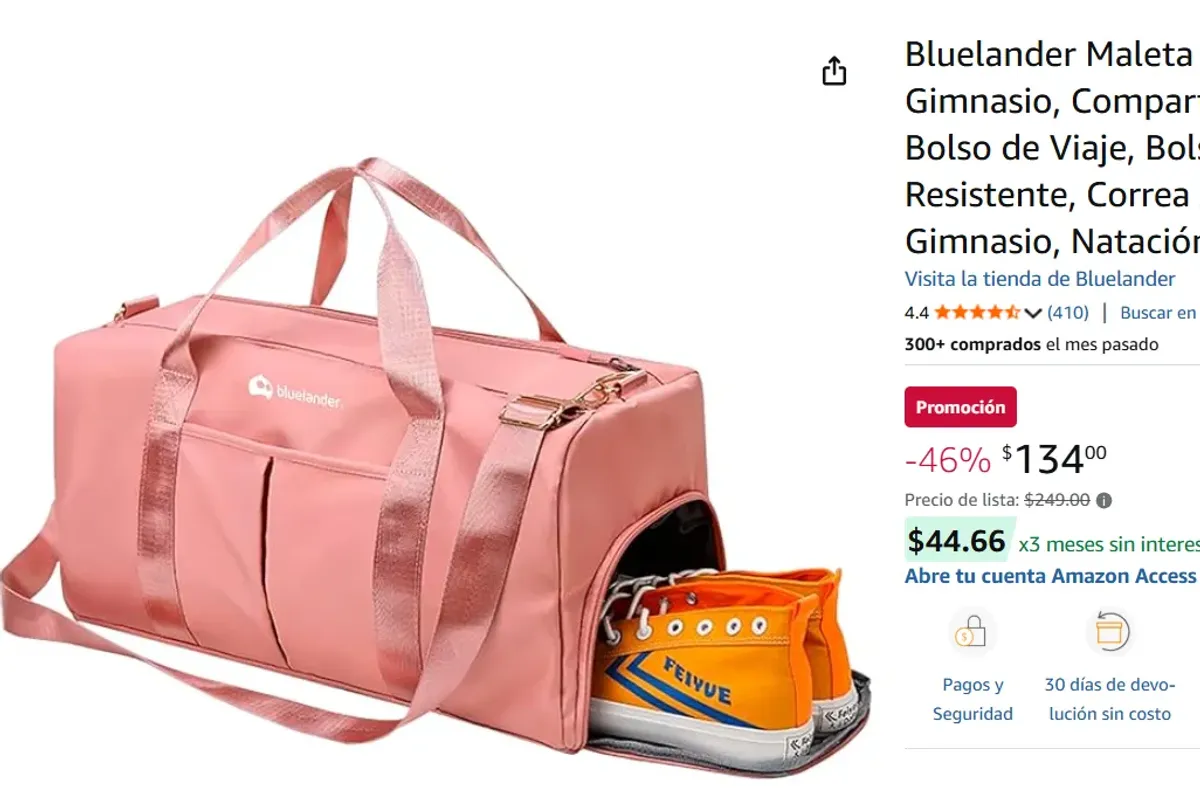Click the star rating icons
Image resolution: width=1200 pixels, height=788 pixels.
pos(977,312)
